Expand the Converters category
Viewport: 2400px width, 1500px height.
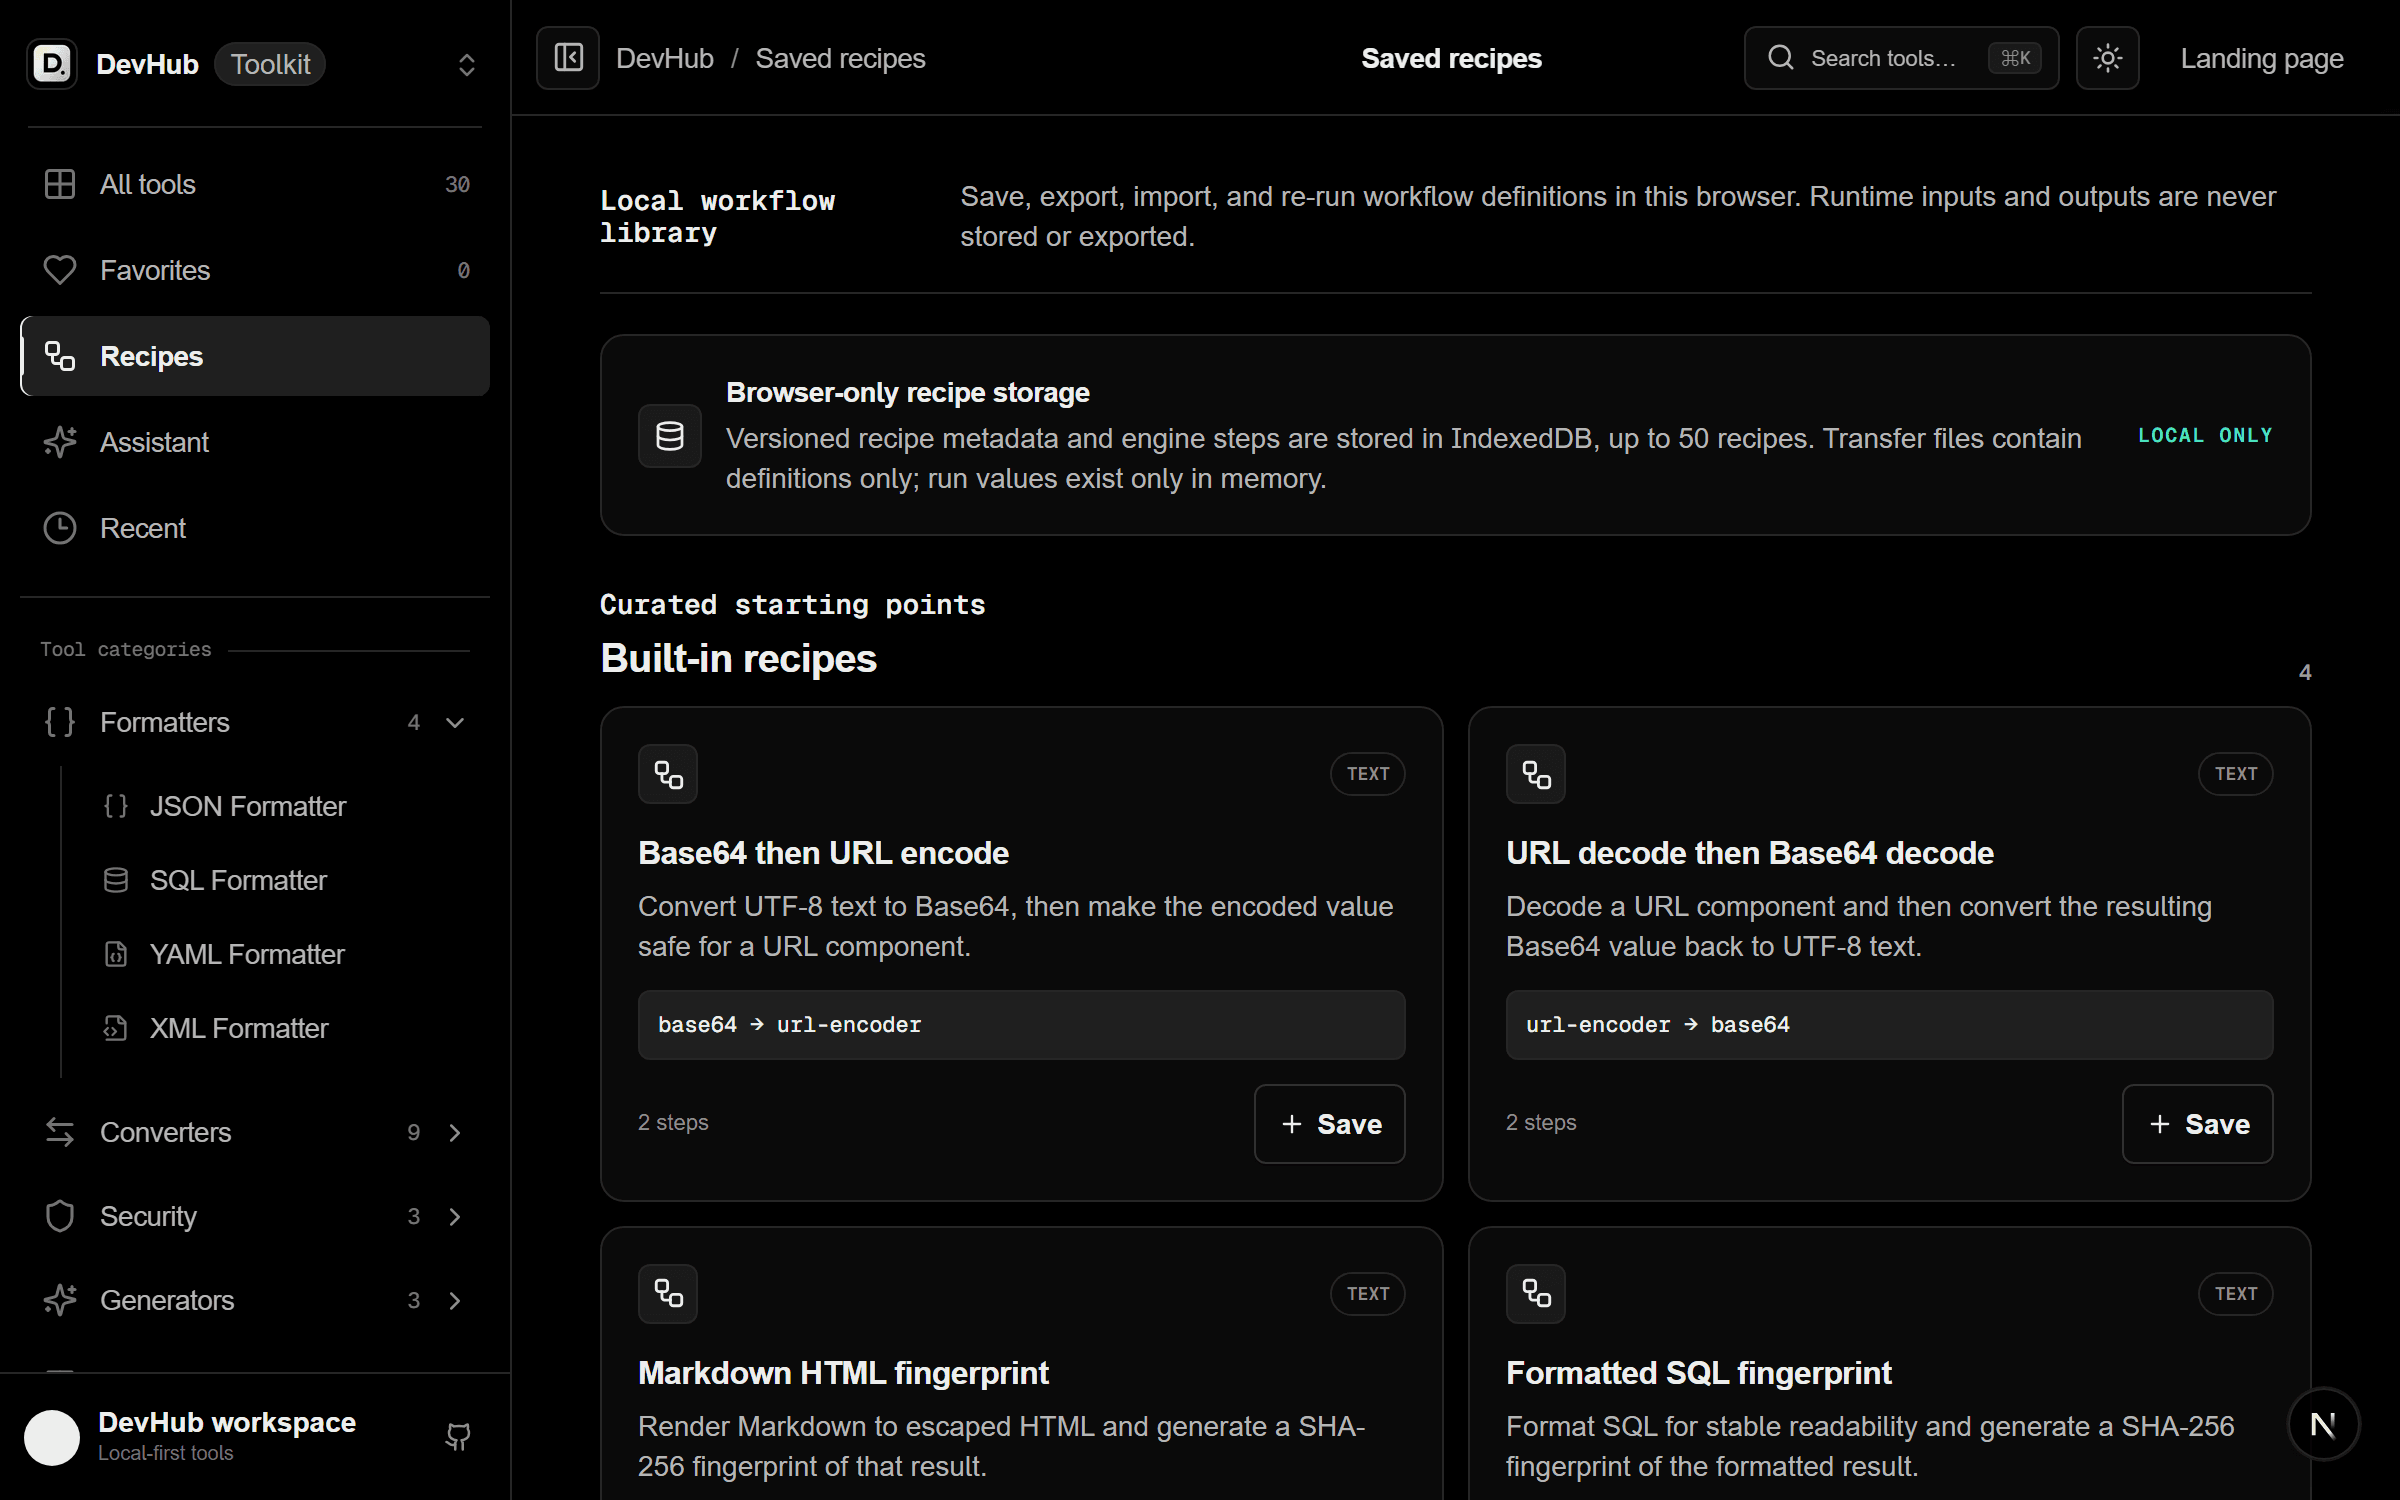coord(255,1132)
